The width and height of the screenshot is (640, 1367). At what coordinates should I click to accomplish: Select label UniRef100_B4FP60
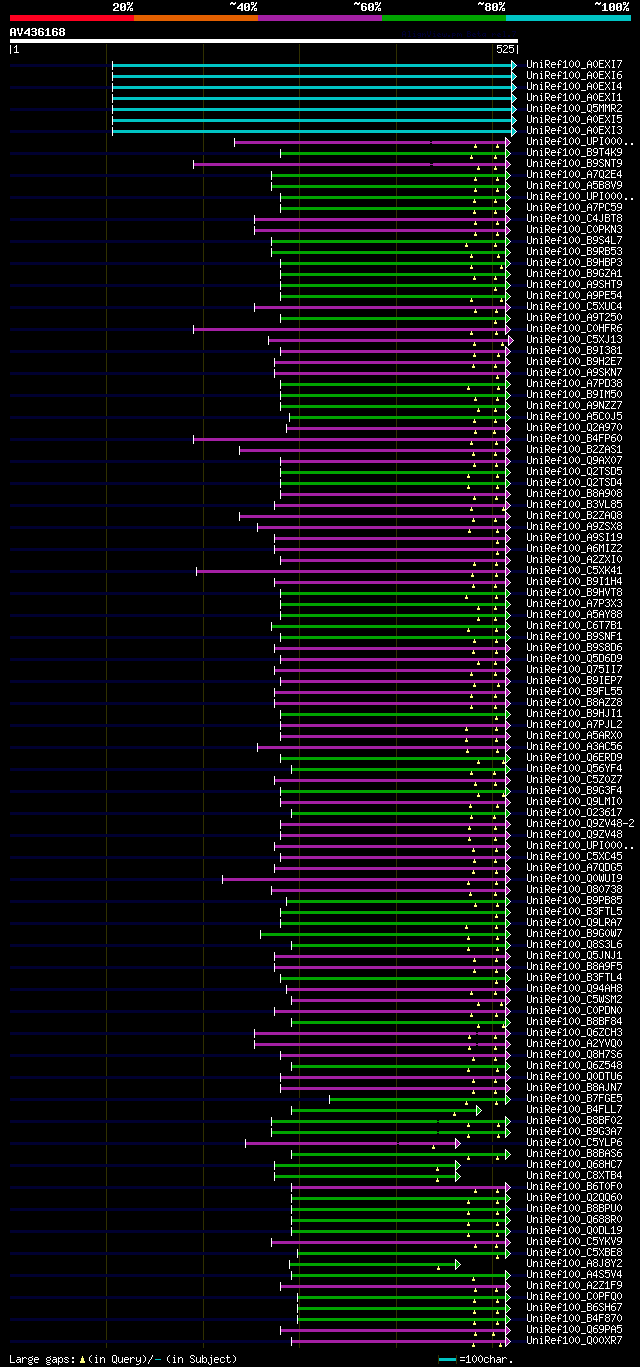click(x=574, y=438)
